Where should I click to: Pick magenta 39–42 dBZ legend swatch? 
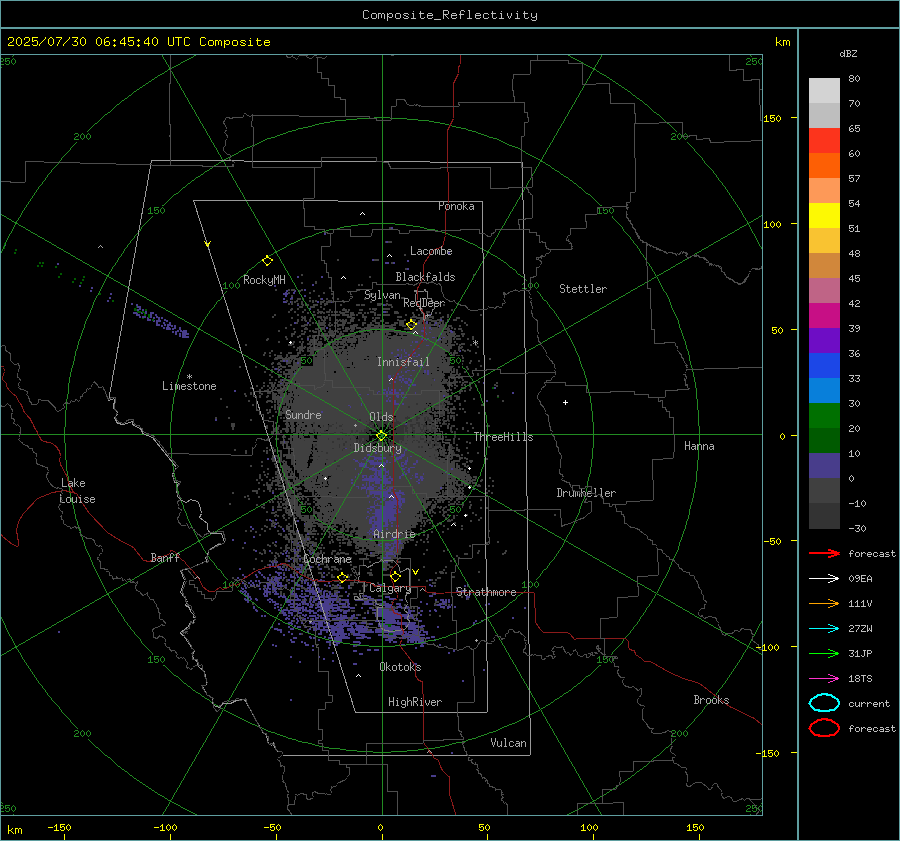[x=824, y=316]
